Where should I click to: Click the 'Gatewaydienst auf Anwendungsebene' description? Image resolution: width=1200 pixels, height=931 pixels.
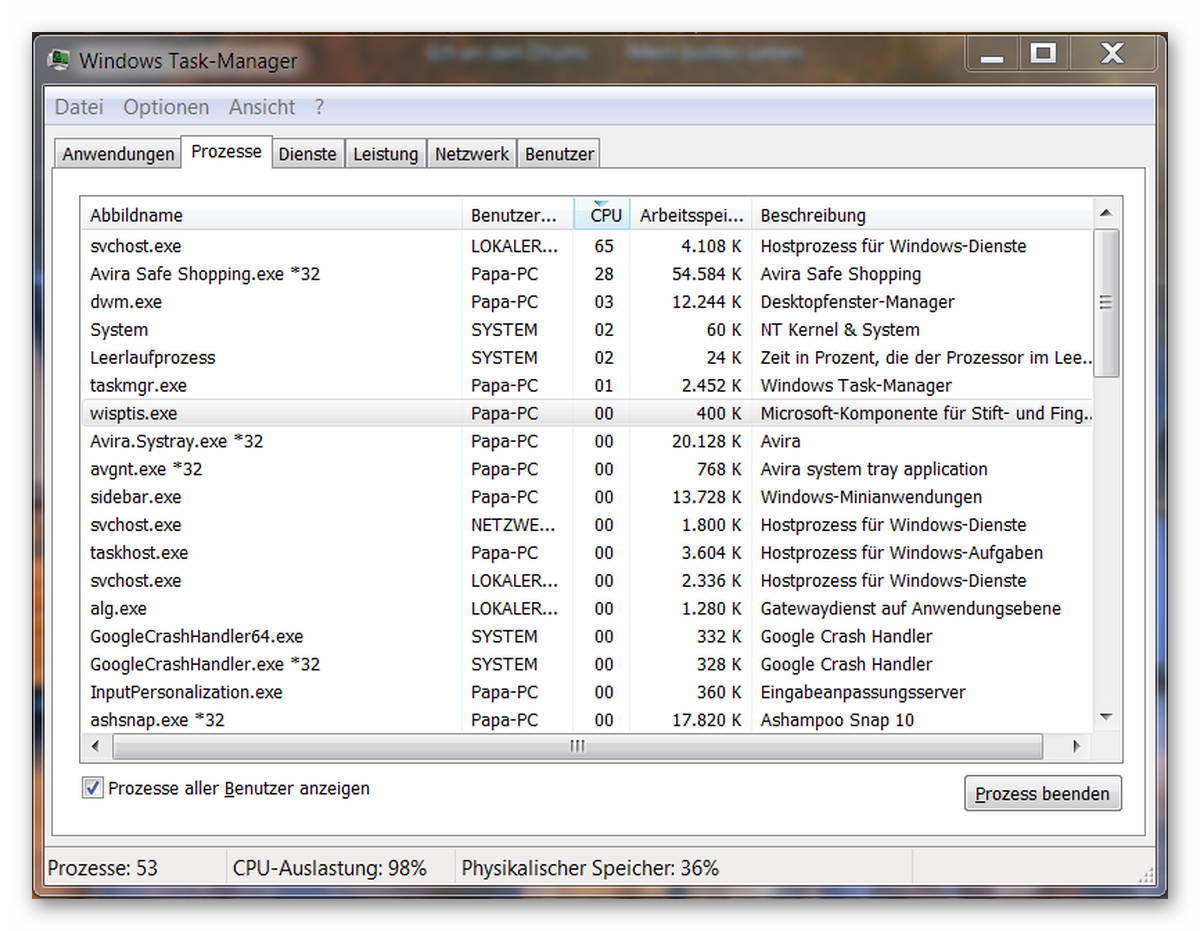point(911,609)
